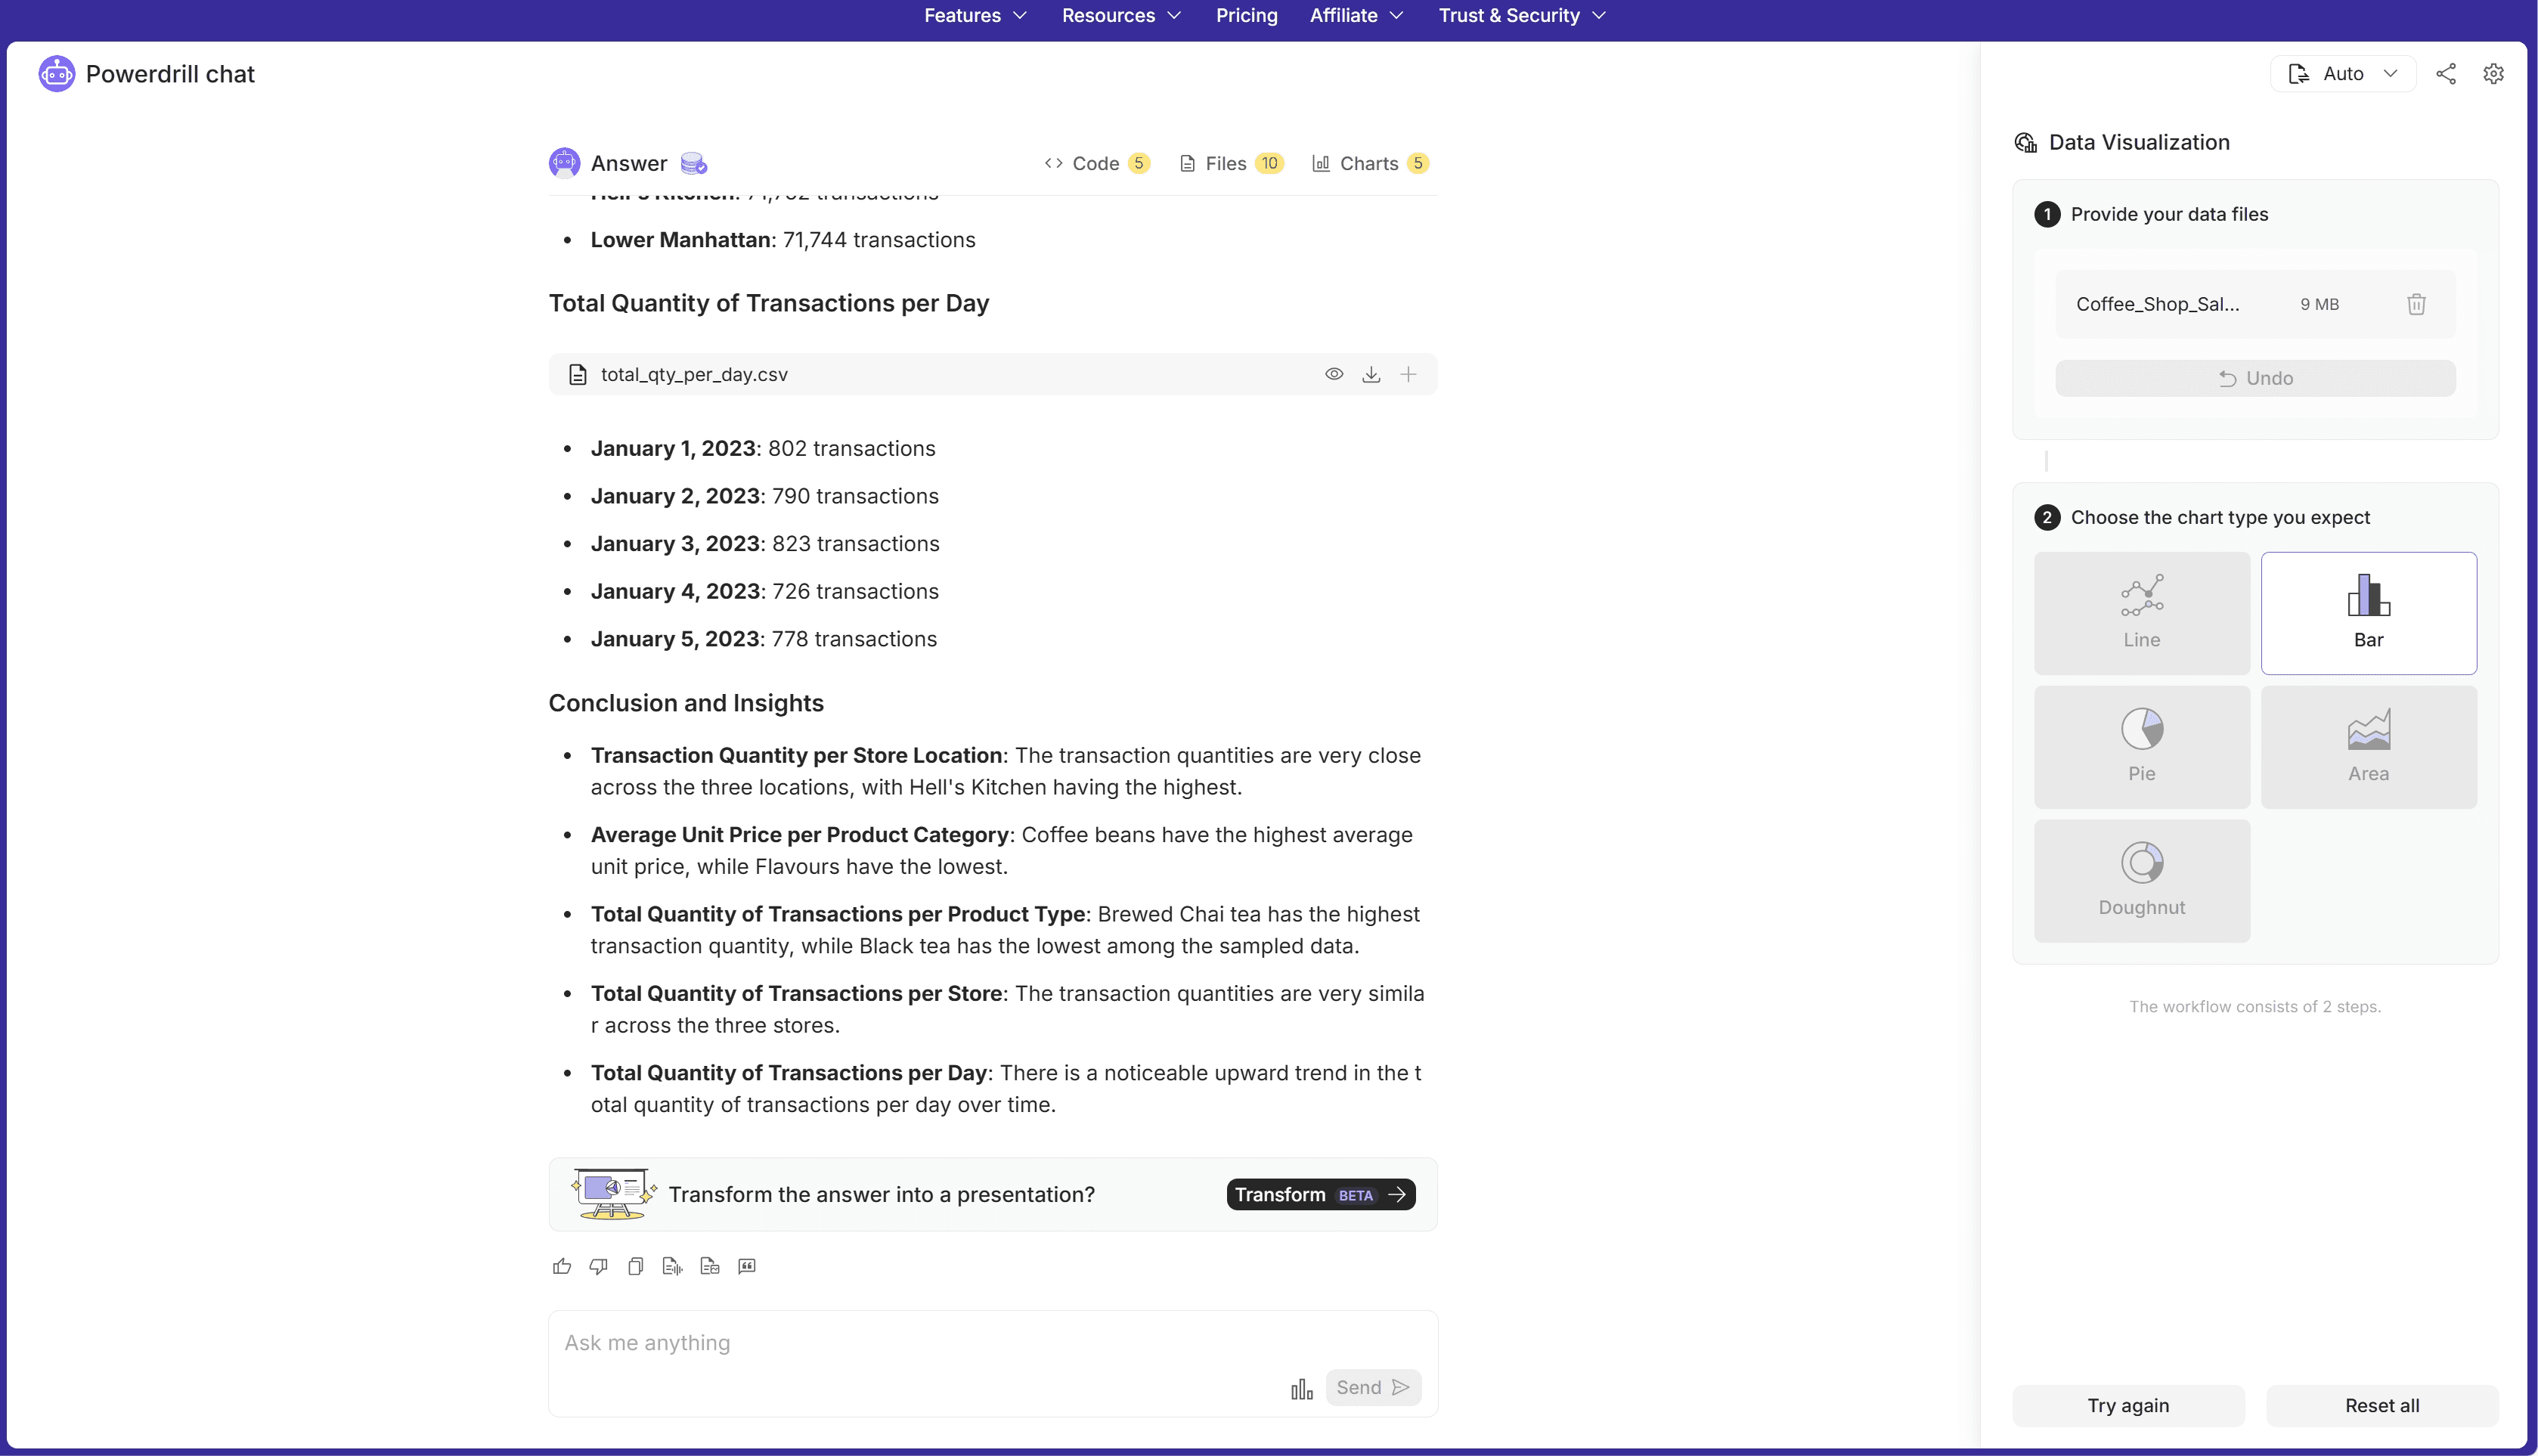Open the Pricing page
The height and width of the screenshot is (1456, 2538).
(1246, 15)
